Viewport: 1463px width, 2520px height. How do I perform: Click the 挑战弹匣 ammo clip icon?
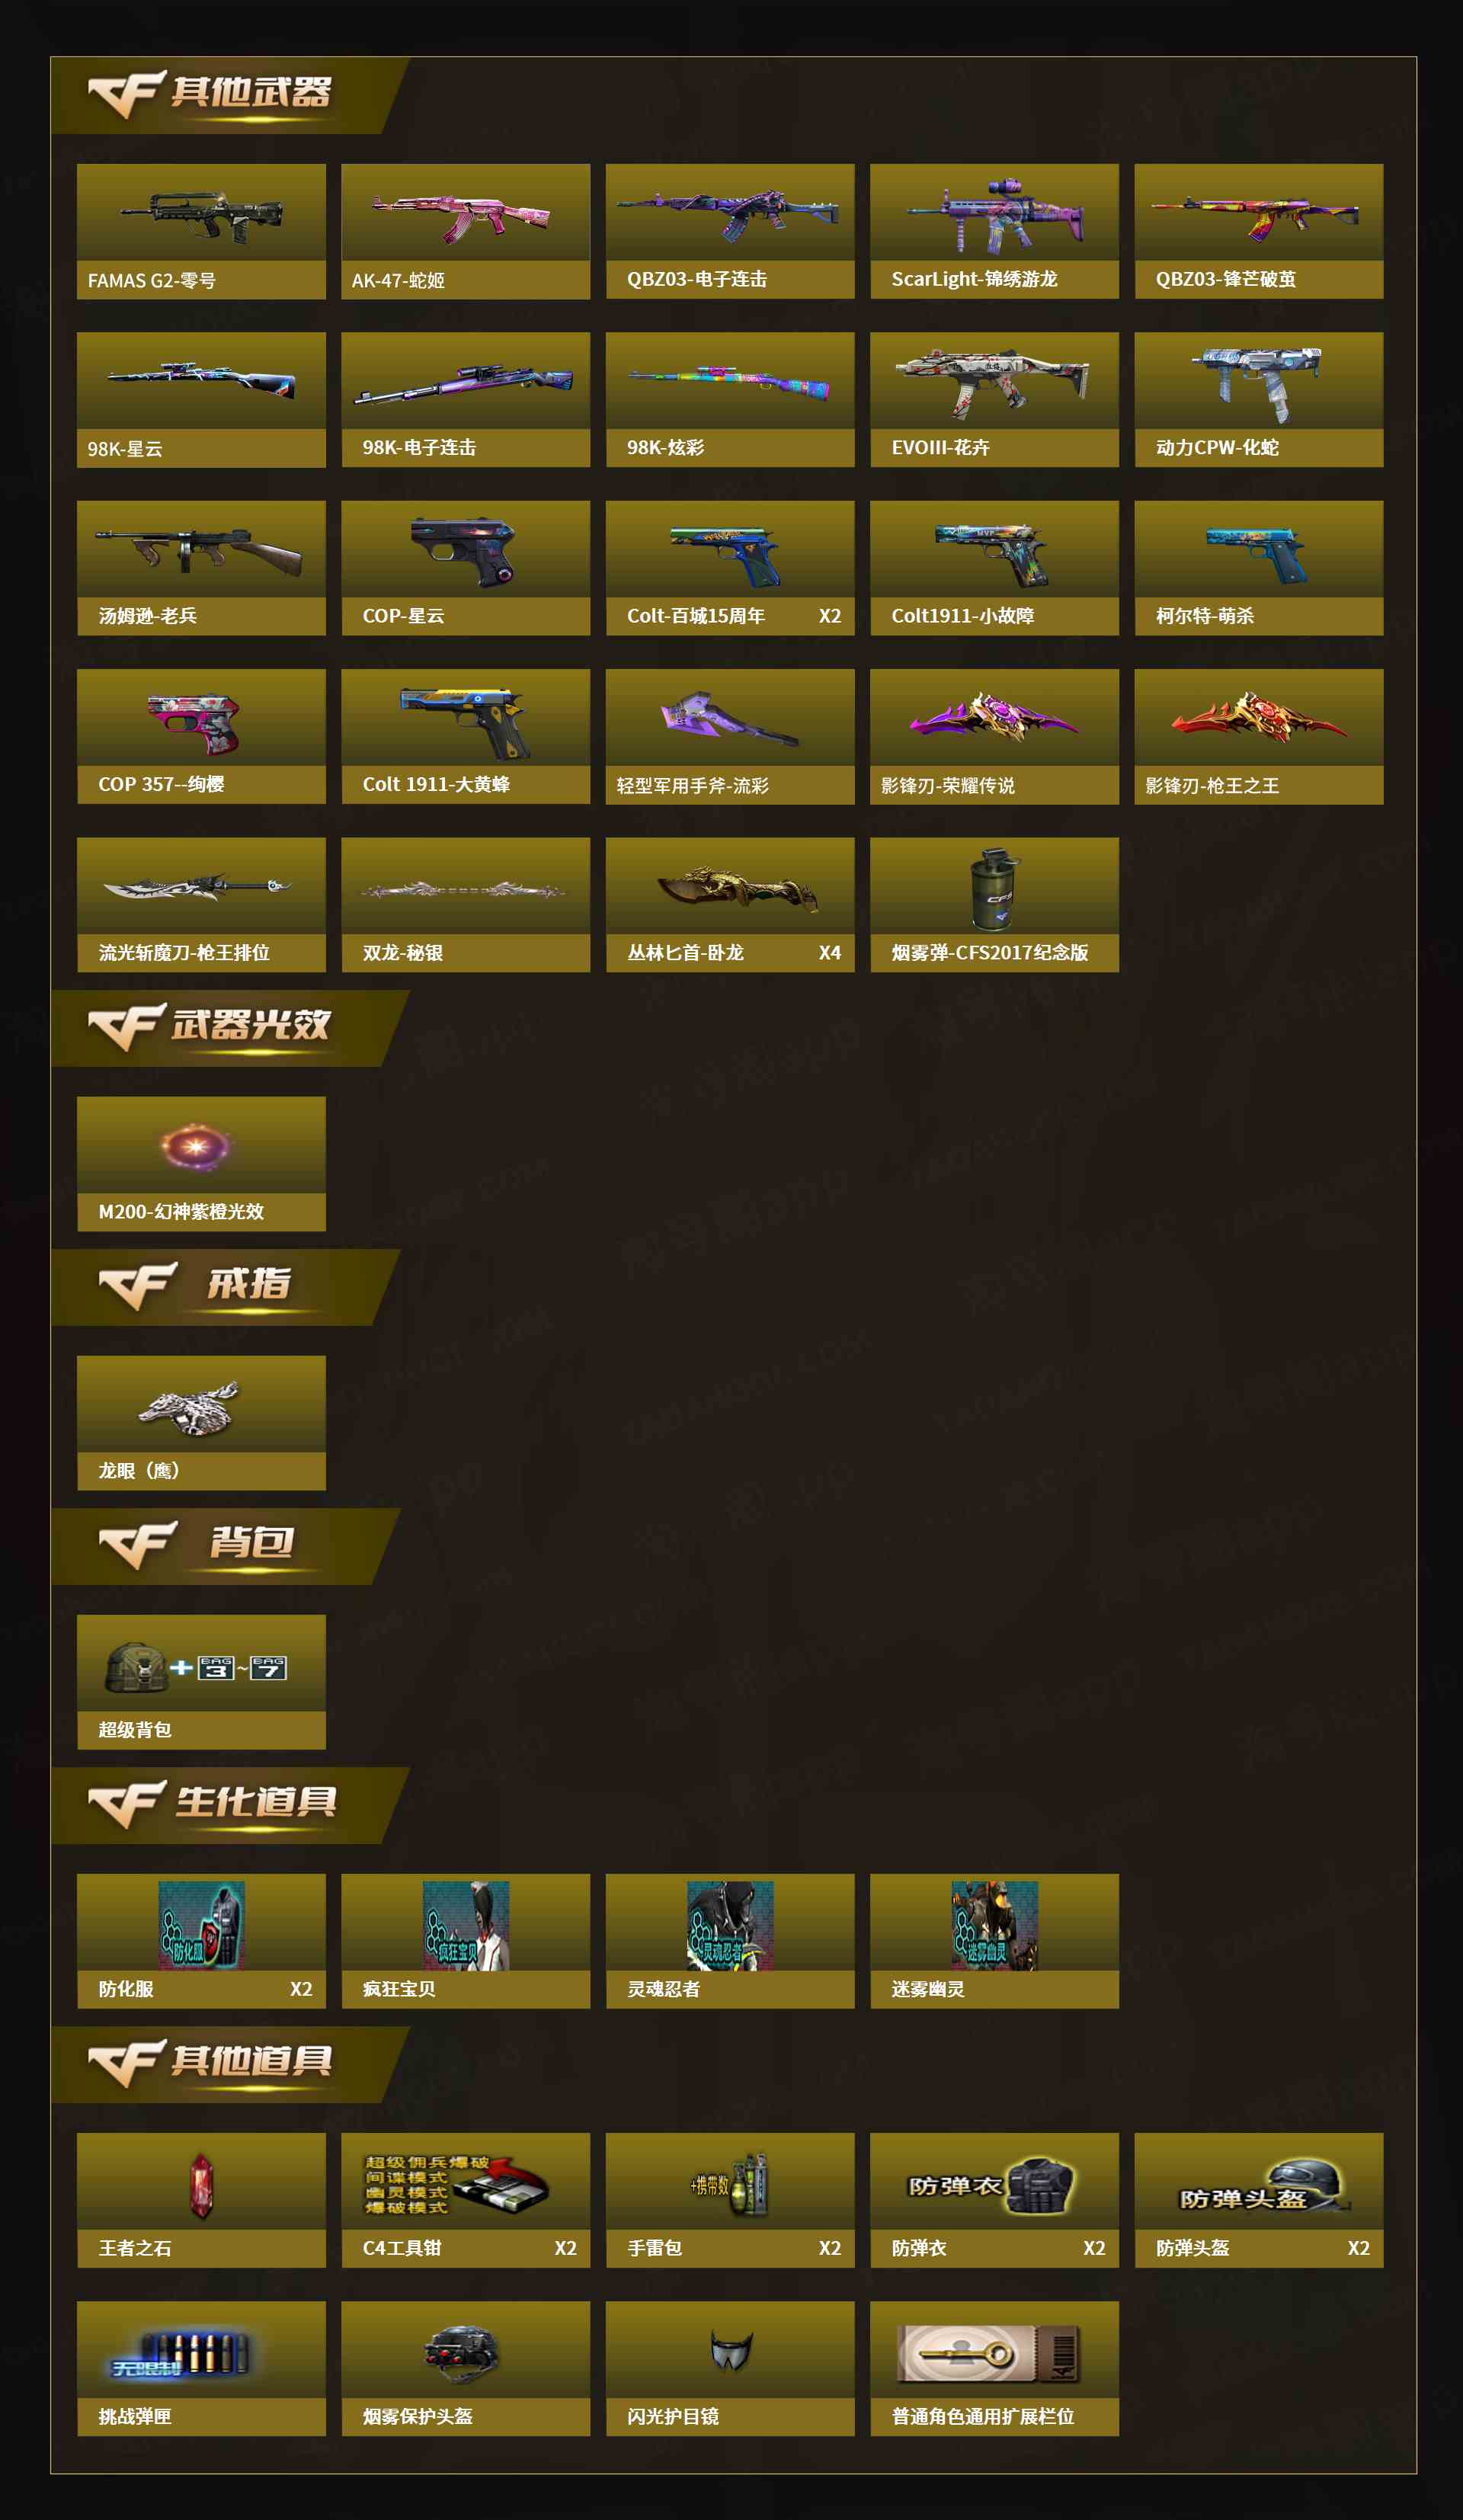pyautogui.click(x=180, y=2354)
